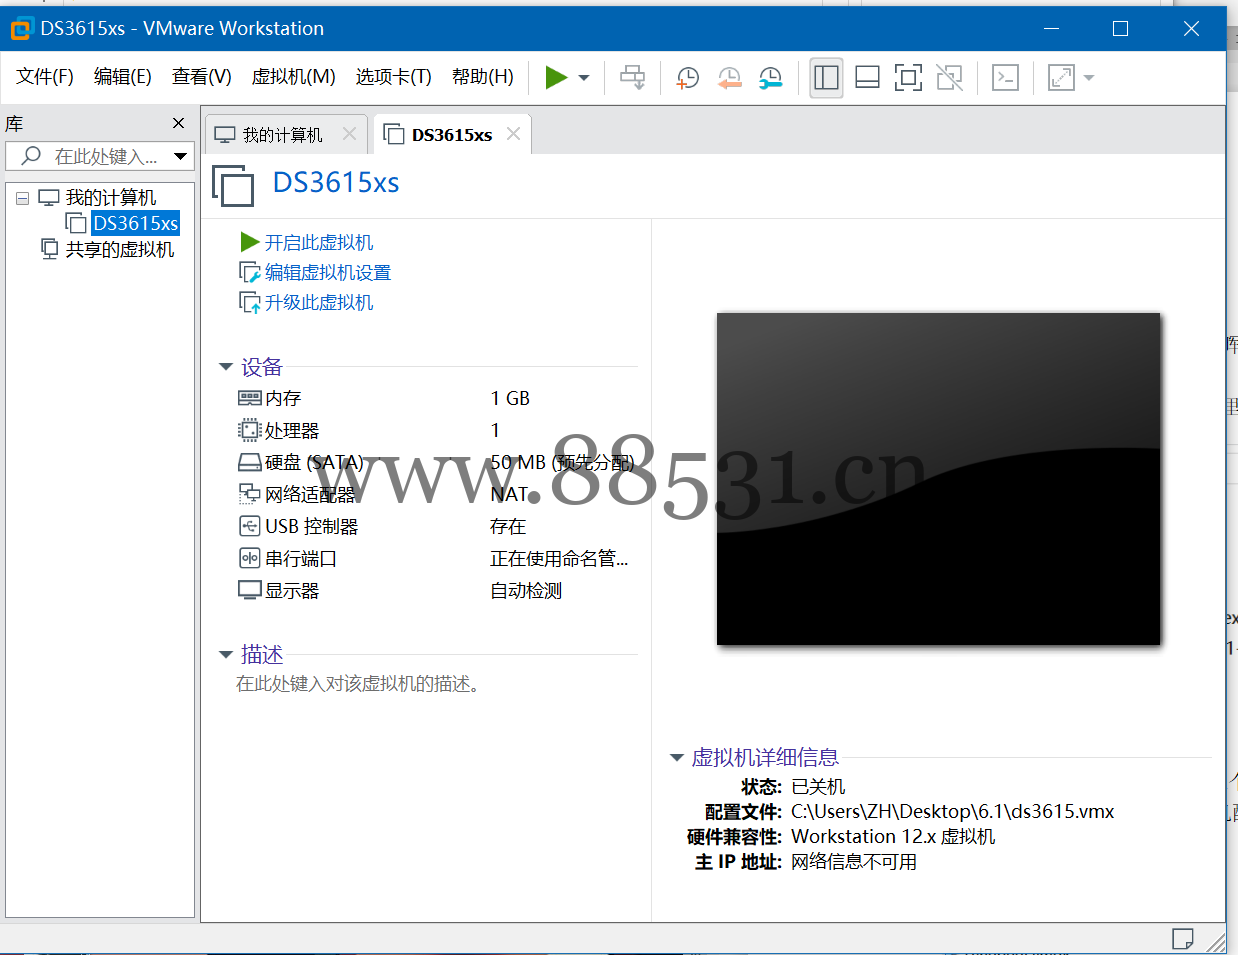
Task: Switch to the DS3615xs tab
Action: [x=452, y=135]
